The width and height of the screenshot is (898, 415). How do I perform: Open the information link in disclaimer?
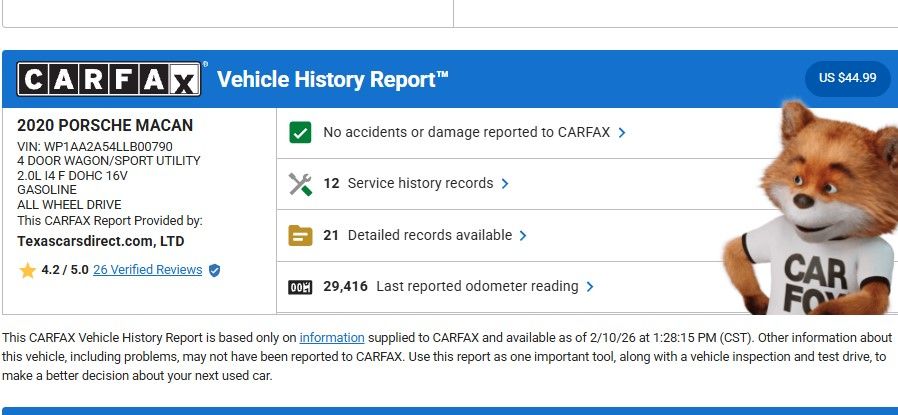[331, 337]
